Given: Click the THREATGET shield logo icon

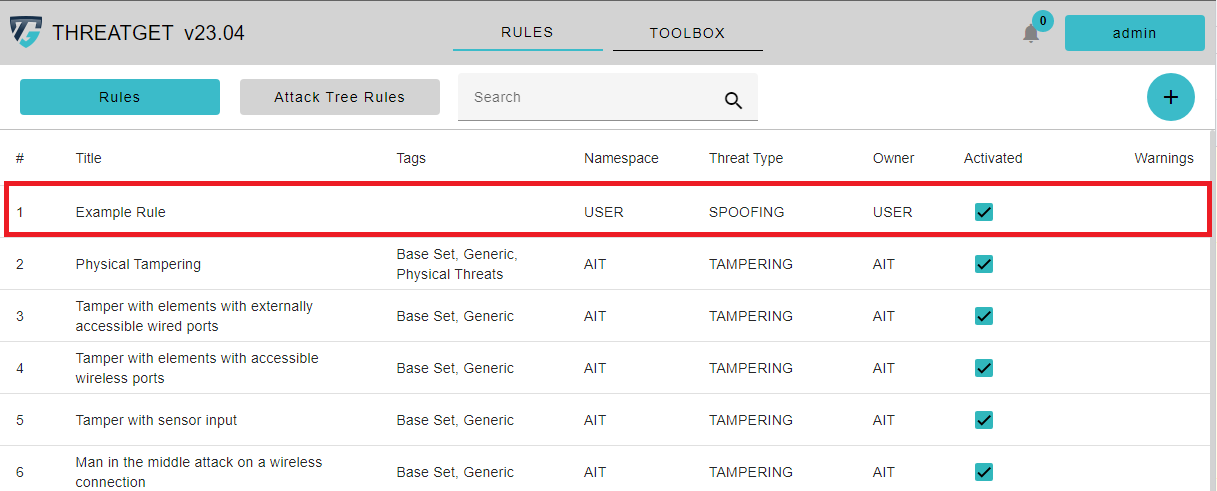Looking at the screenshot, I should (26, 33).
